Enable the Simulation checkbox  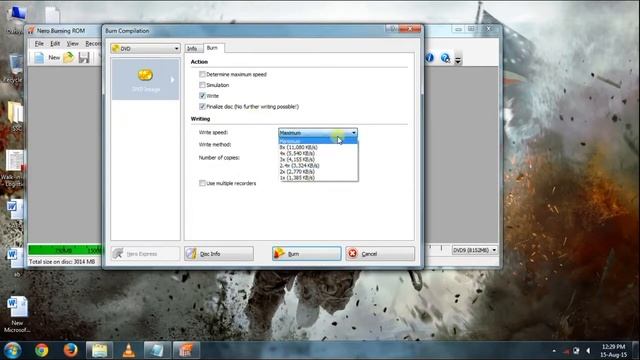tap(202, 85)
